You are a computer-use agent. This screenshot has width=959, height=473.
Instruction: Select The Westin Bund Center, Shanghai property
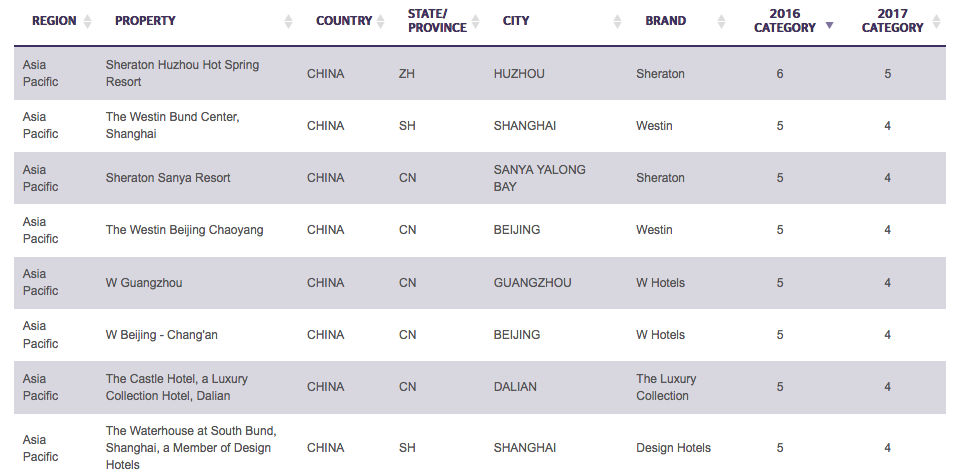click(172, 125)
